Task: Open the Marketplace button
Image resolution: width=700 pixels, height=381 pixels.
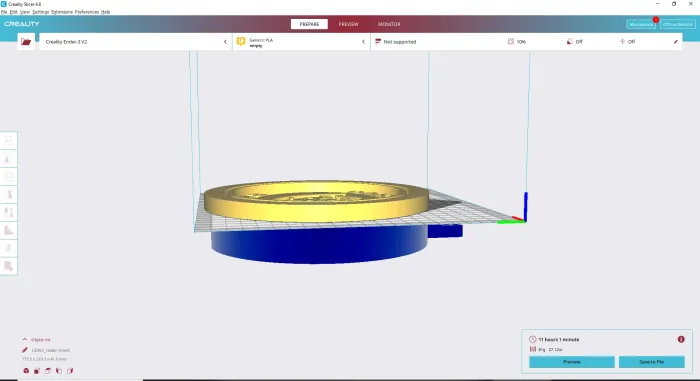Action: [641, 25]
